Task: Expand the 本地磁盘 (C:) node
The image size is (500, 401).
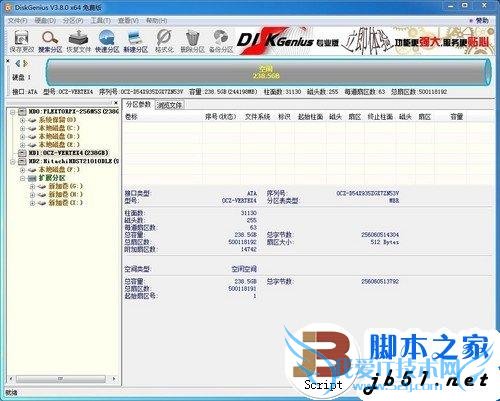Action: pos(22,128)
